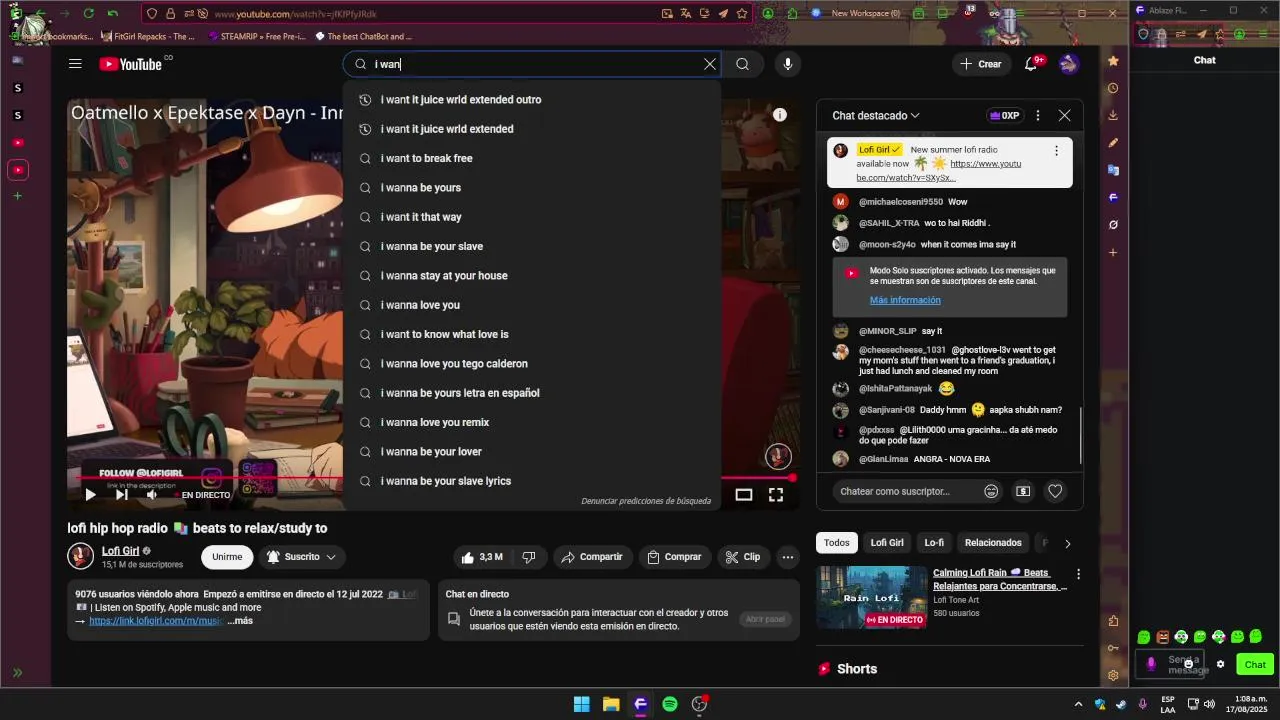Image resolution: width=1280 pixels, height=720 pixels.
Task: Play the live video
Action: [x=90, y=494]
